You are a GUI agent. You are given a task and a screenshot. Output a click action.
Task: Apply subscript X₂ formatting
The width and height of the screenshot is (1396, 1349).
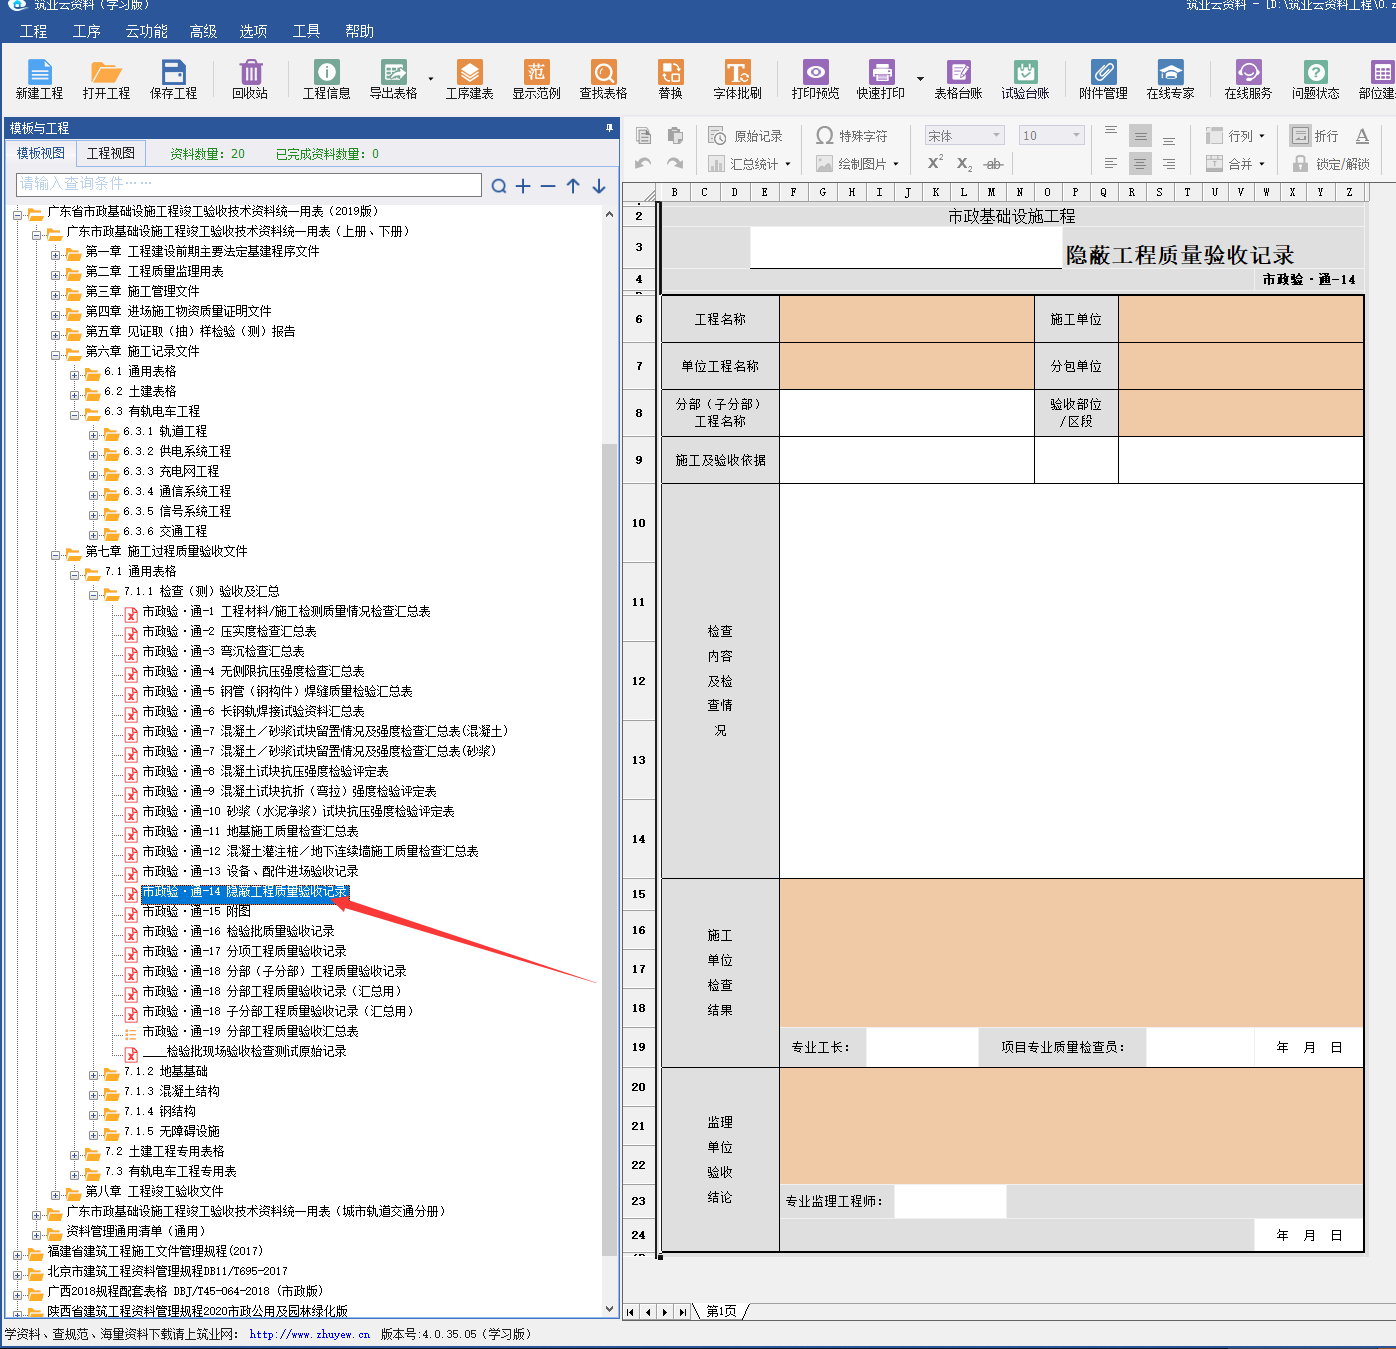pyautogui.click(x=964, y=163)
